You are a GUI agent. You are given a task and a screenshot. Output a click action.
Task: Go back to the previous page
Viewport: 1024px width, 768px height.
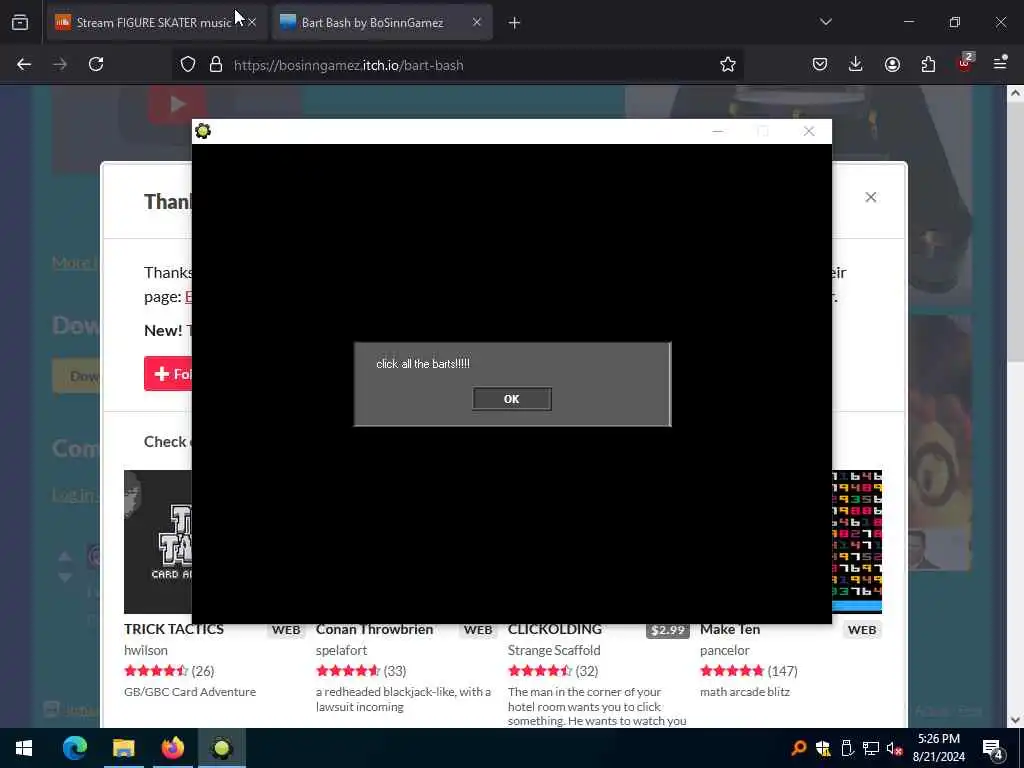pyautogui.click(x=24, y=64)
